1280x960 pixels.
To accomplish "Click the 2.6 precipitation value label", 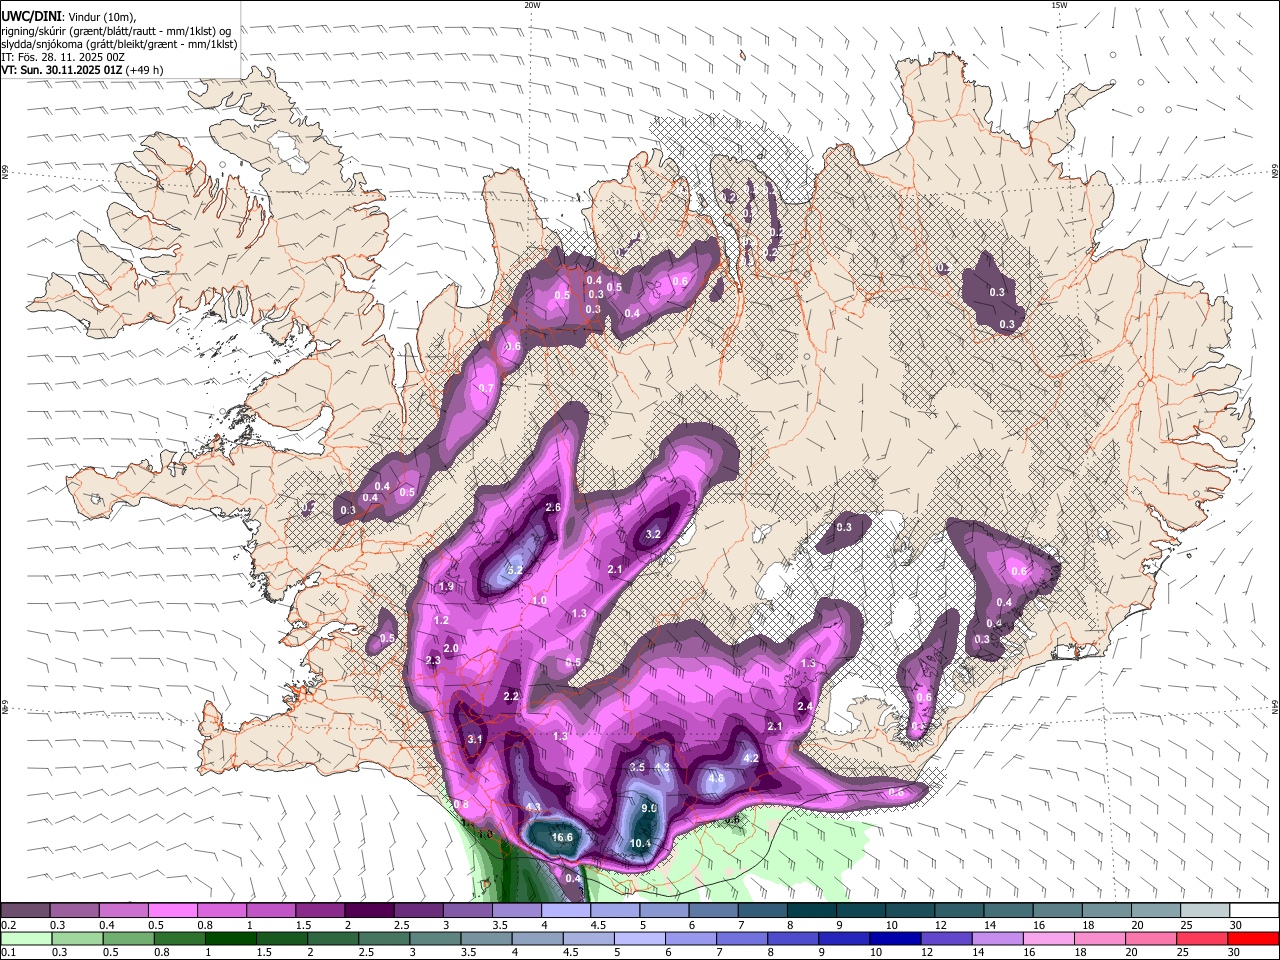I will point(552,508).
